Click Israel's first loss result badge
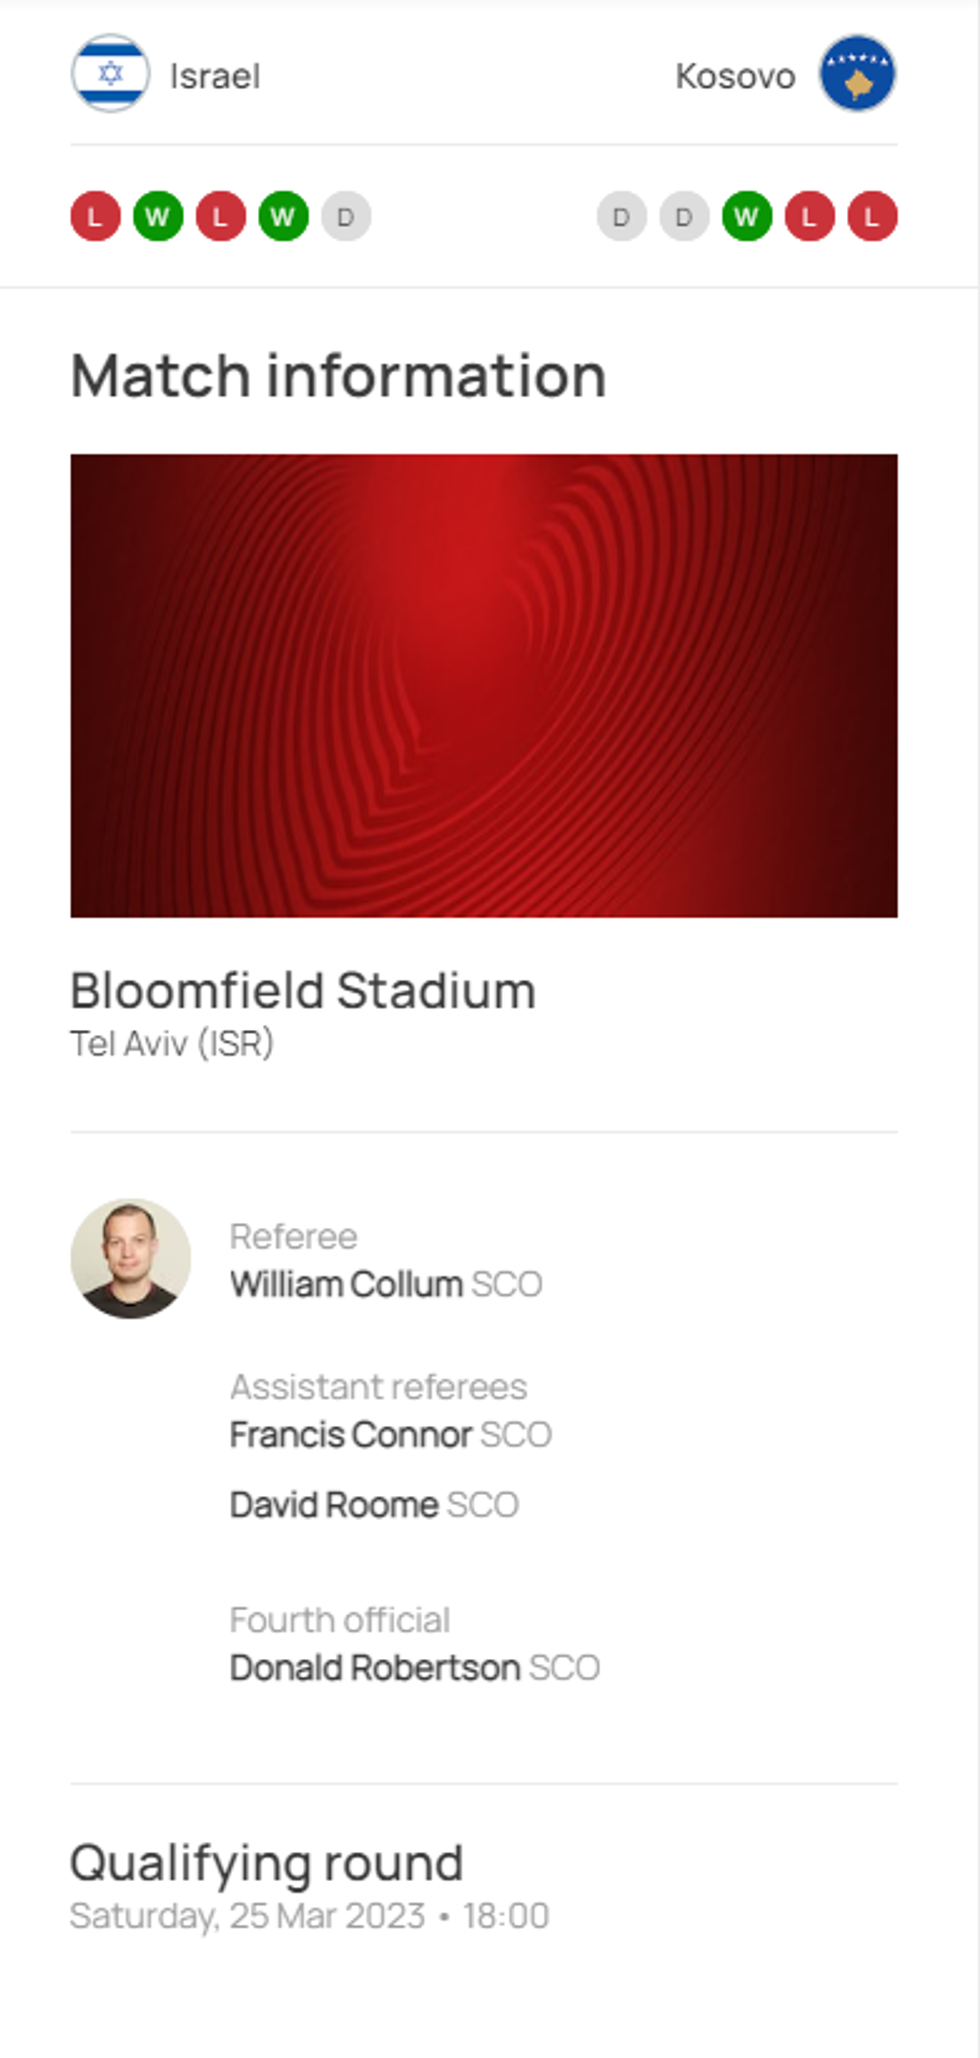This screenshot has height=2058, width=980. 95,217
